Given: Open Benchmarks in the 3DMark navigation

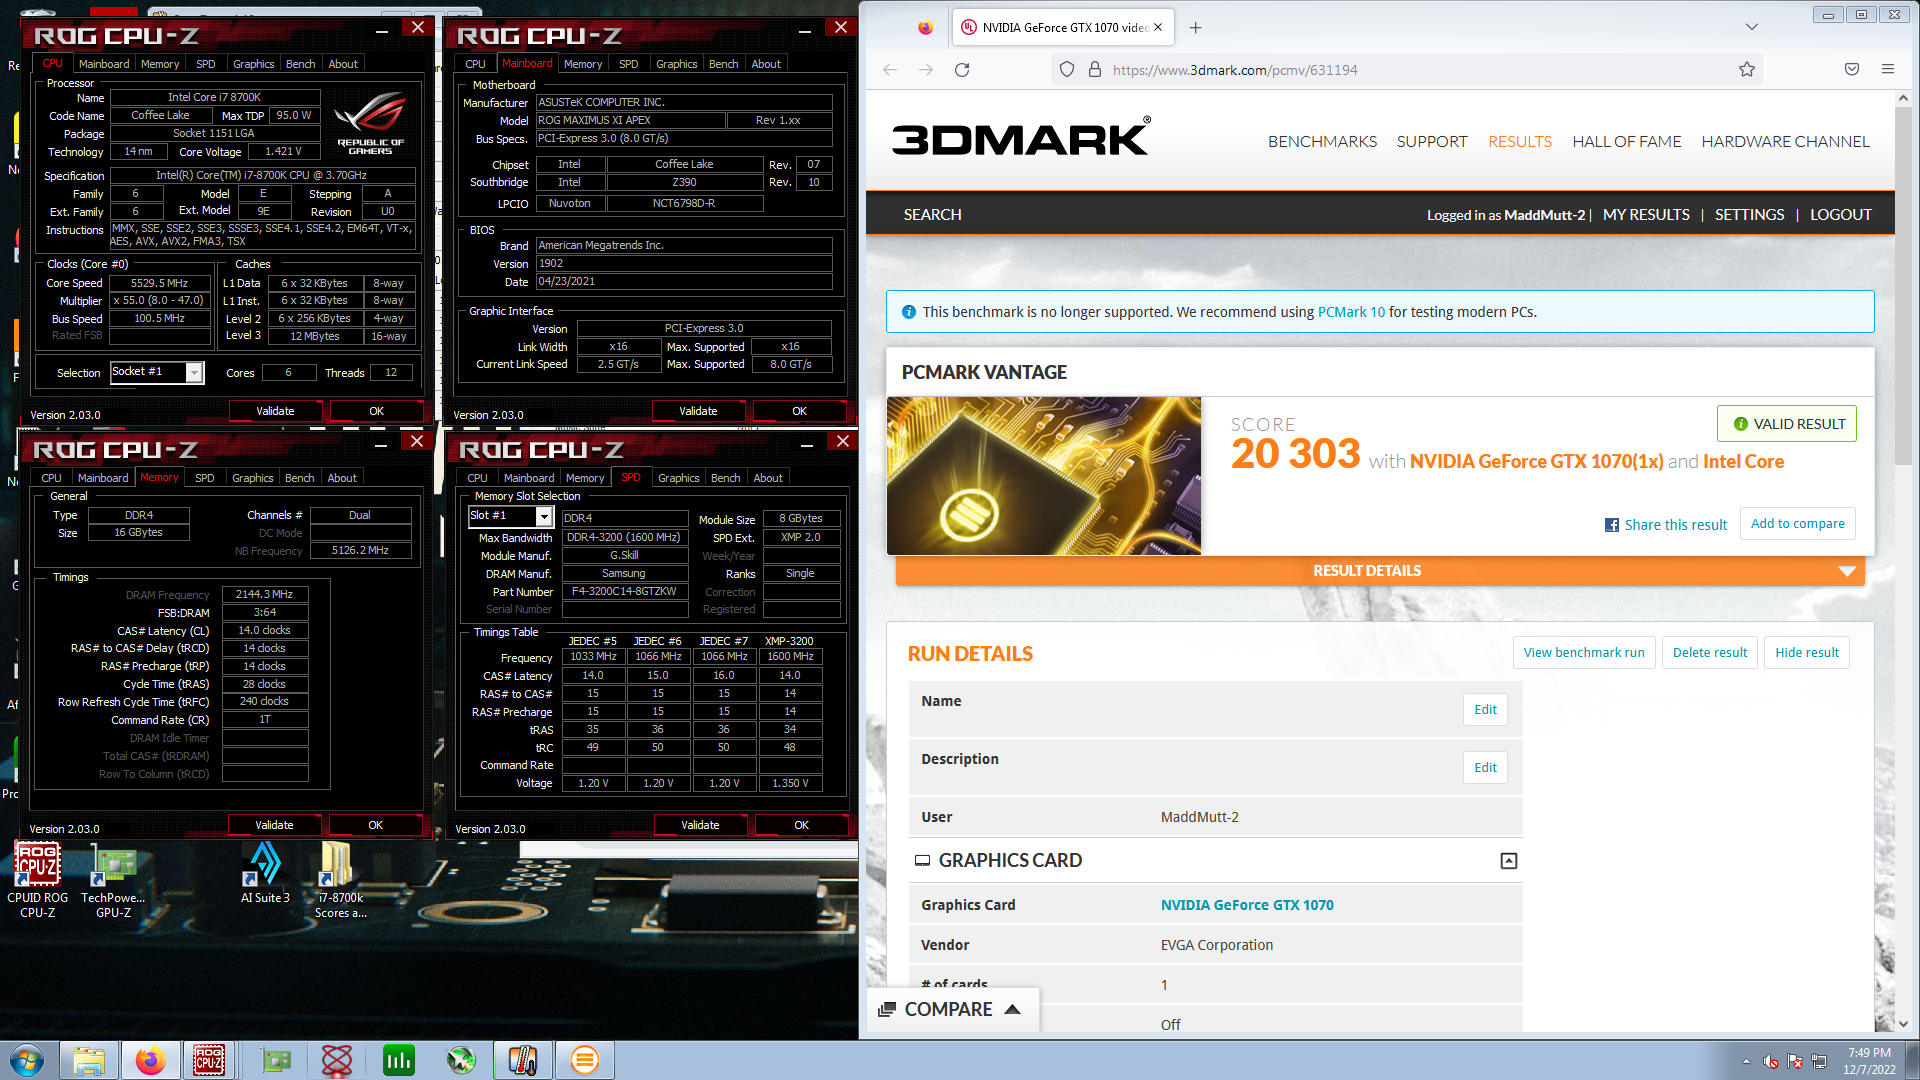Looking at the screenshot, I should coord(1322,141).
